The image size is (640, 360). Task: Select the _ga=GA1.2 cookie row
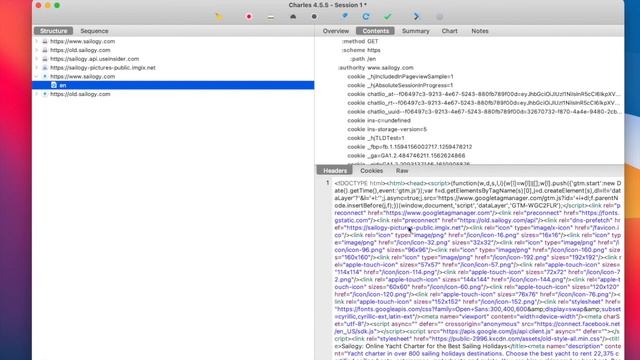[x=469, y=156]
